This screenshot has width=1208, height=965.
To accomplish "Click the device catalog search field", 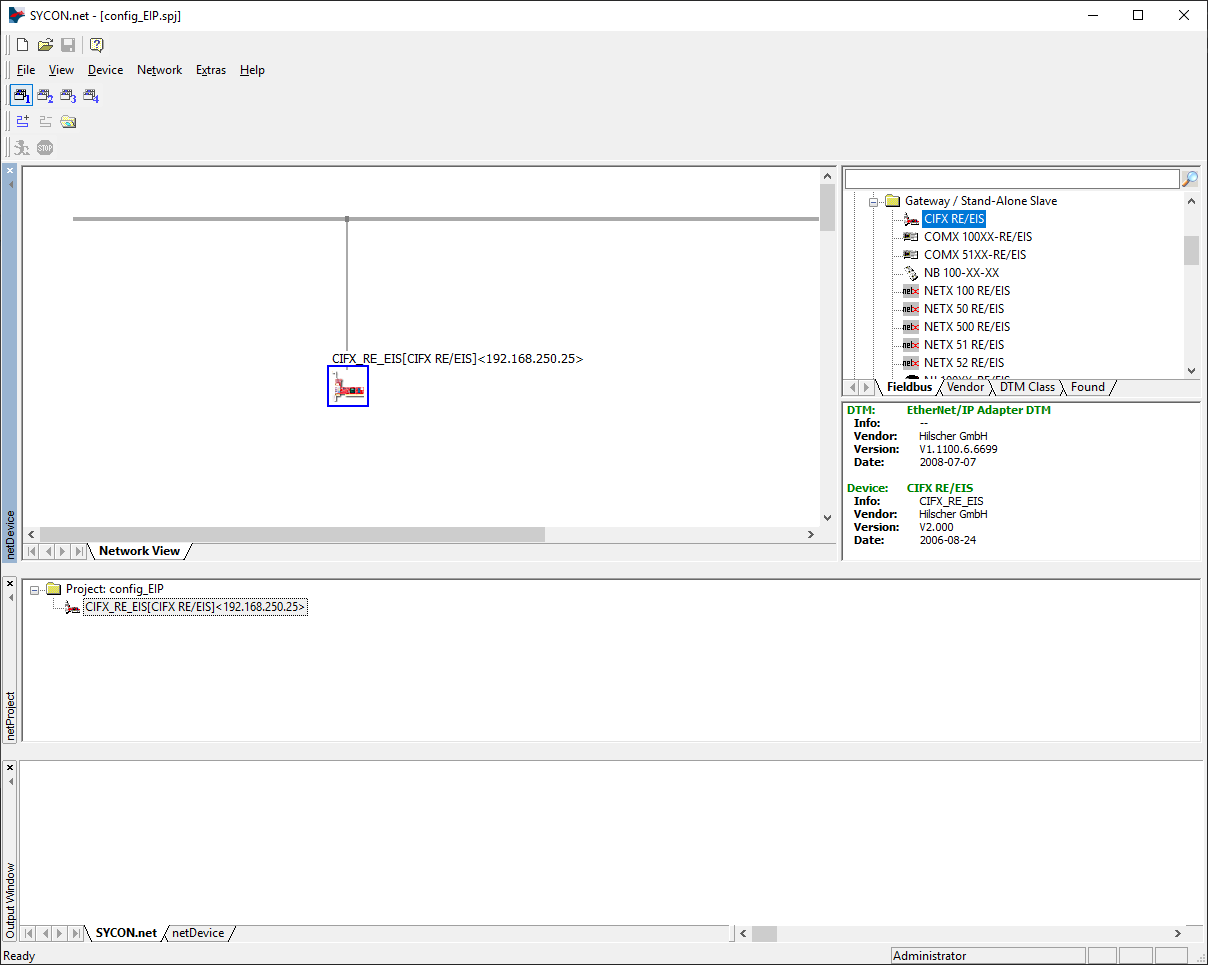I will click(1011, 179).
